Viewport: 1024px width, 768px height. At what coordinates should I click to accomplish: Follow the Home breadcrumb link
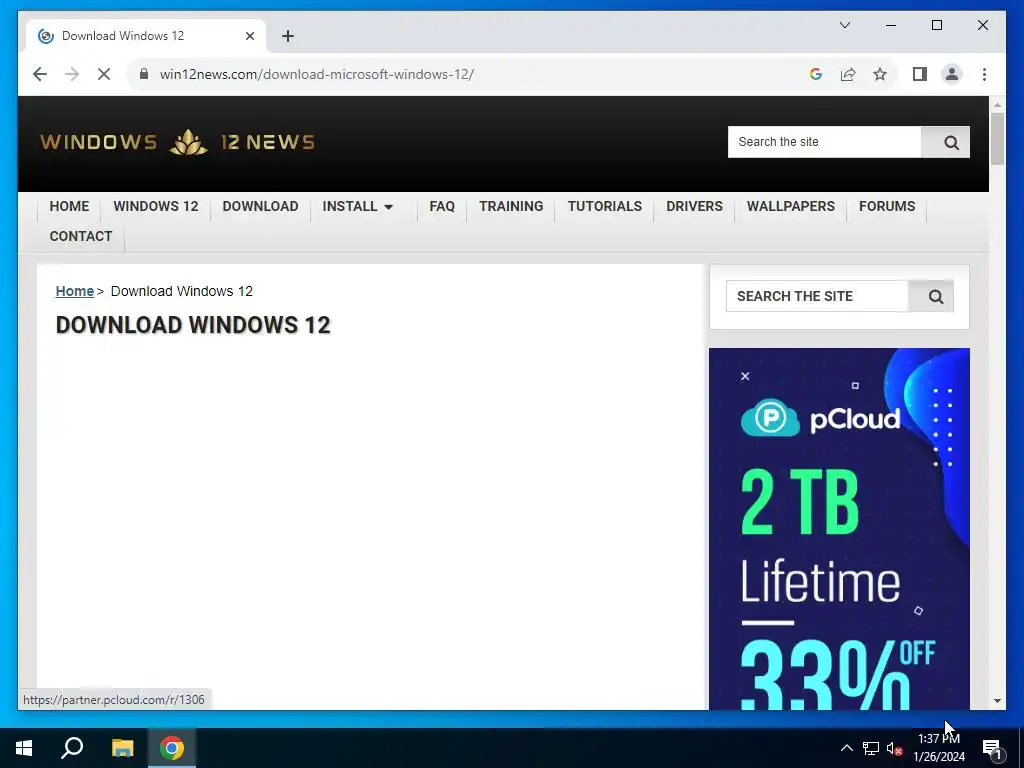coord(74,291)
